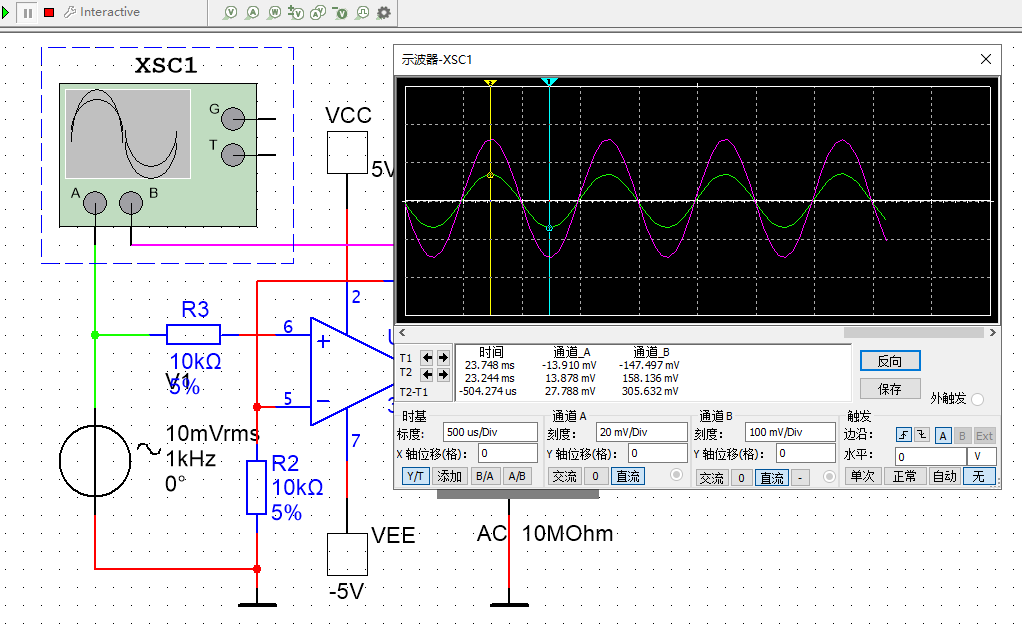This screenshot has width=1022, height=624.
Task: Place a voltage reference probe
Action: coord(340,12)
